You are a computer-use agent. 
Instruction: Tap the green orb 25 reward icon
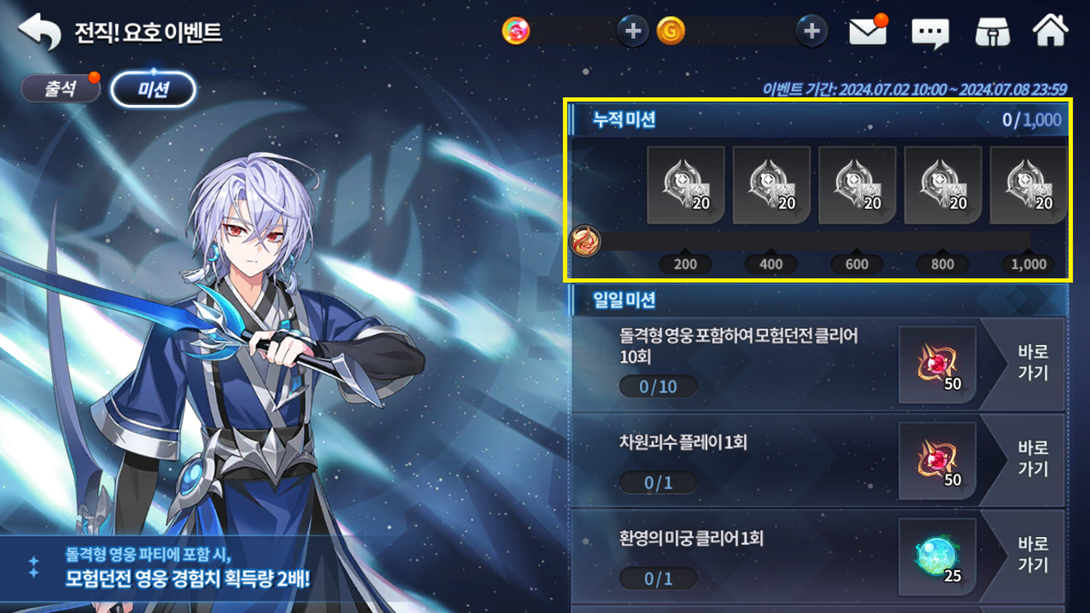[x=938, y=557]
